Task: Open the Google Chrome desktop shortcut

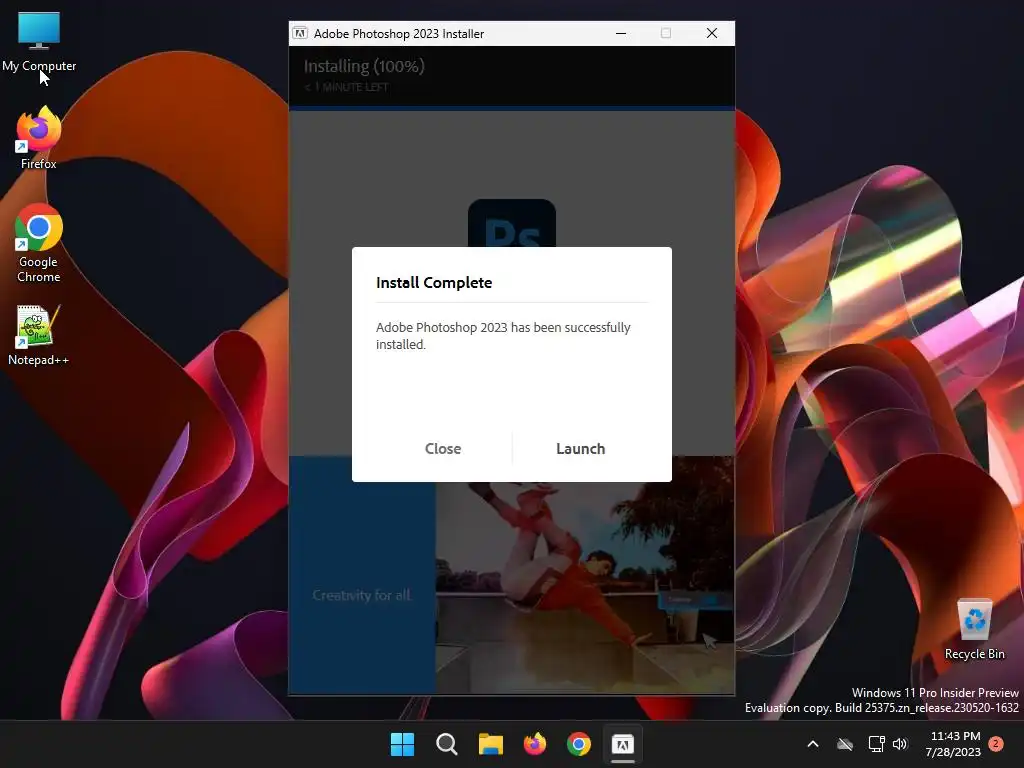Action: tap(39, 244)
